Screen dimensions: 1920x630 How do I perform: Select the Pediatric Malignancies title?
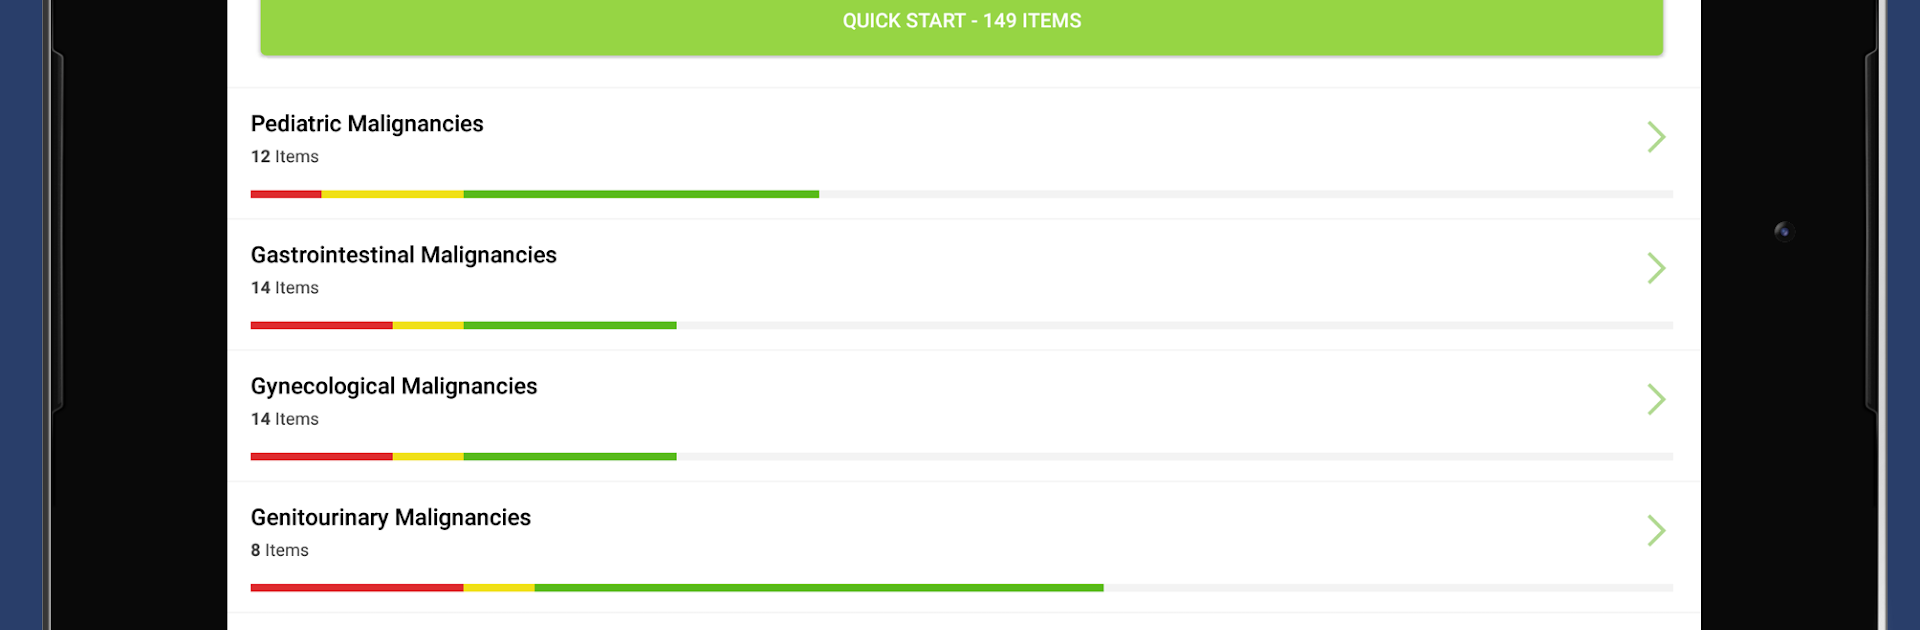pyautogui.click(x=367, y=124)
